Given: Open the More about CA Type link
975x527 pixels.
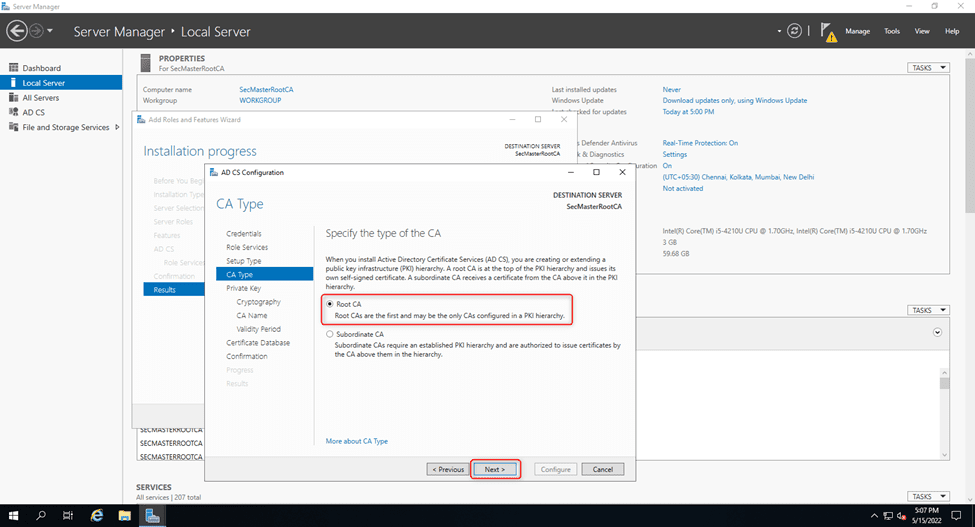Looking at the screenshot, I should click(356, 441).
